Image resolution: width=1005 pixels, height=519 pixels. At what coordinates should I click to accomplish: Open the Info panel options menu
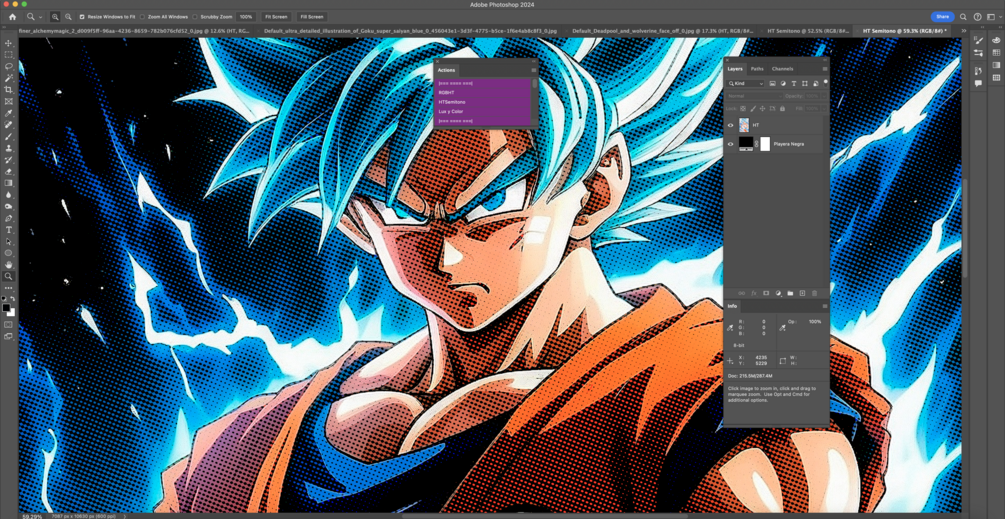pyautogui.click(x=824, y=306)
